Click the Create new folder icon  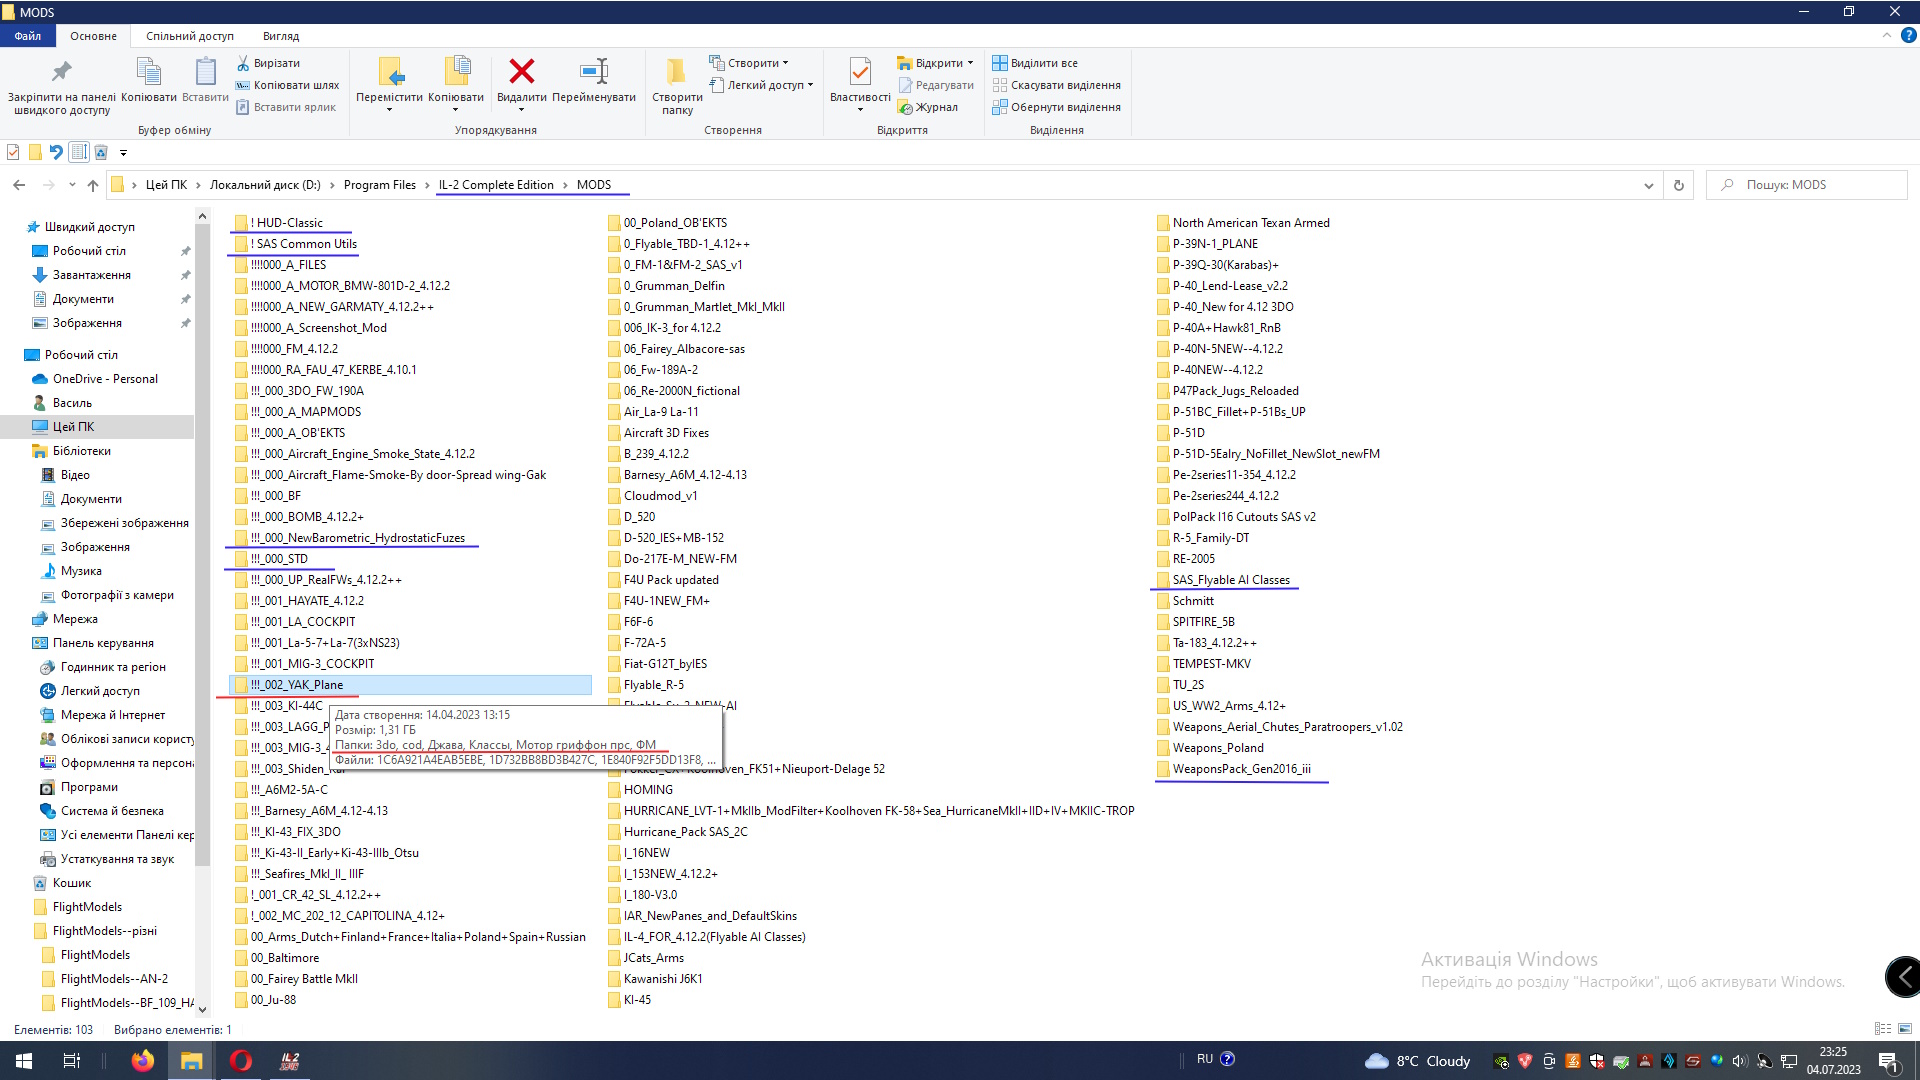tap(677, 72)
